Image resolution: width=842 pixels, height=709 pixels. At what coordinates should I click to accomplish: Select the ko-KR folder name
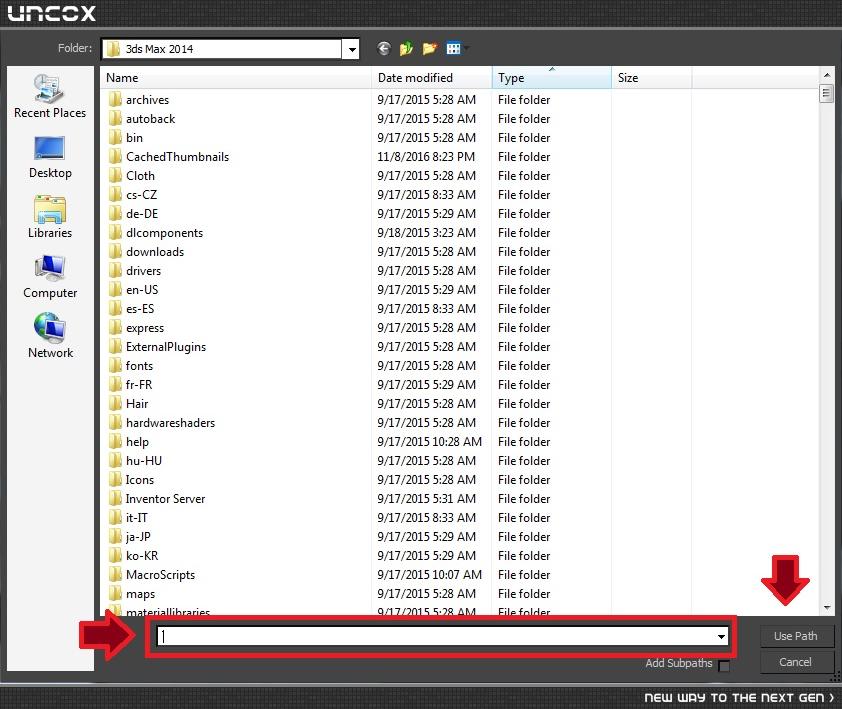(142, 556)
